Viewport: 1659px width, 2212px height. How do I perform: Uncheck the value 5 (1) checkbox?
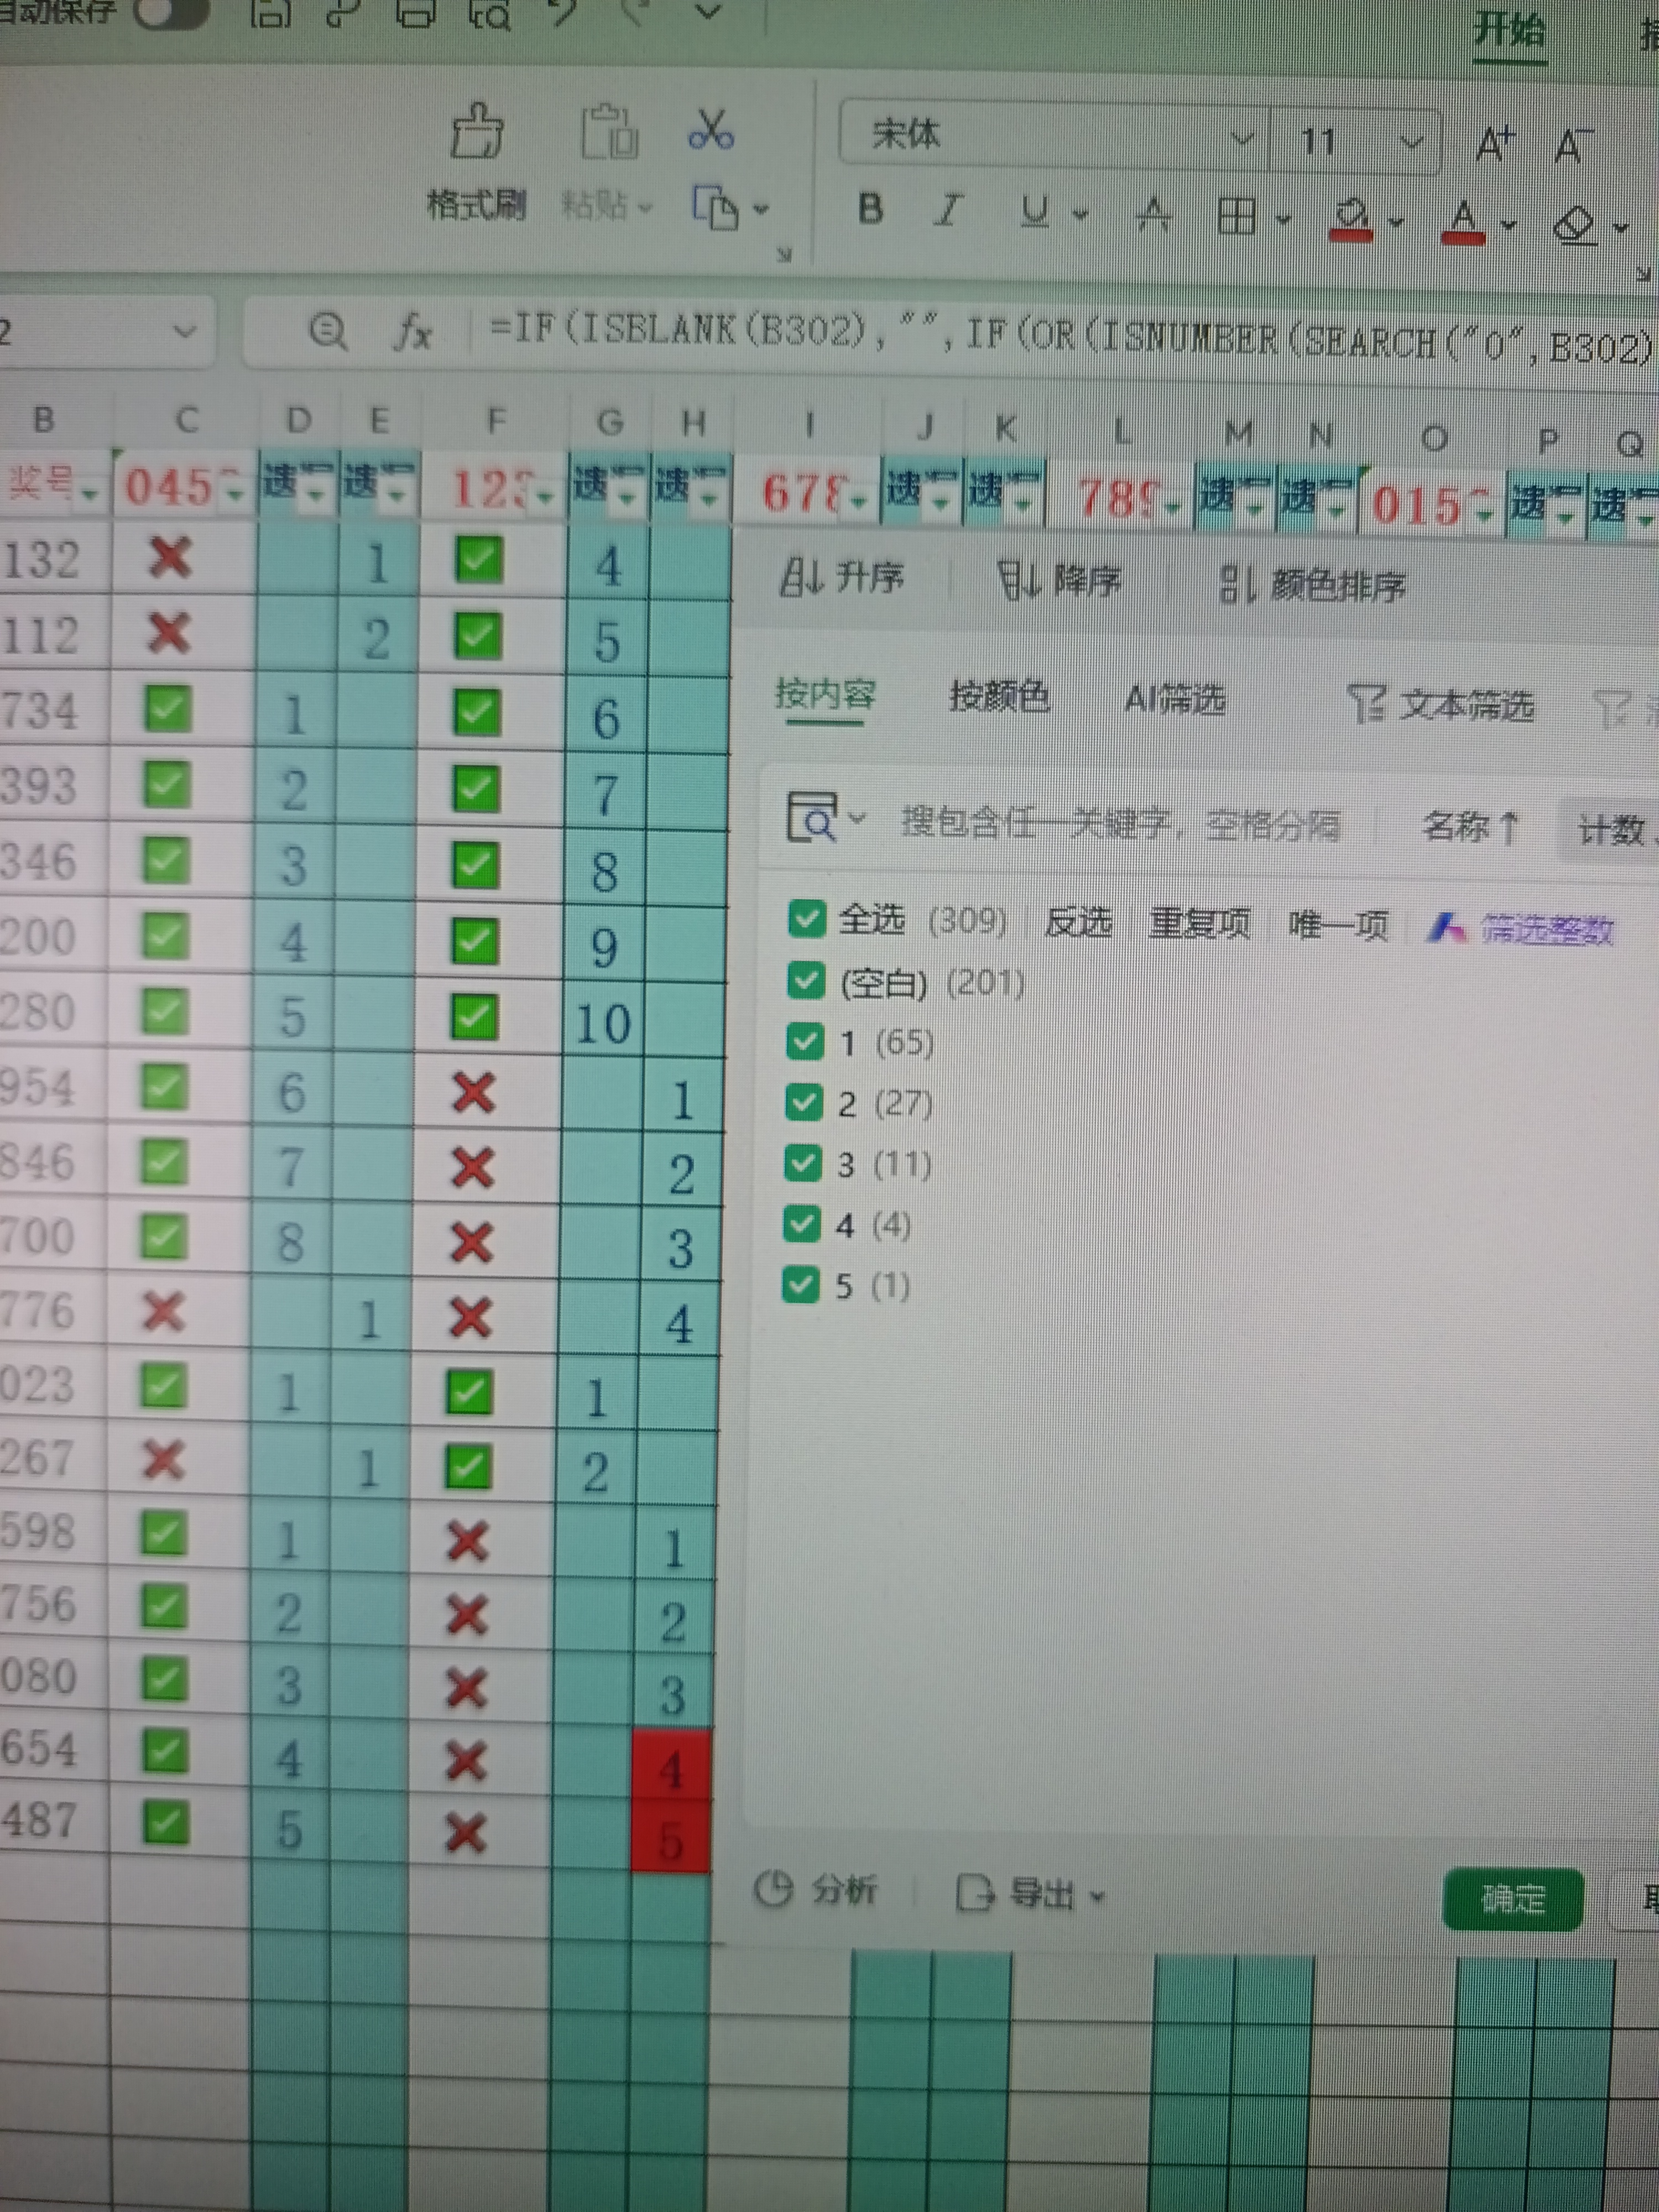[800, 1284]
